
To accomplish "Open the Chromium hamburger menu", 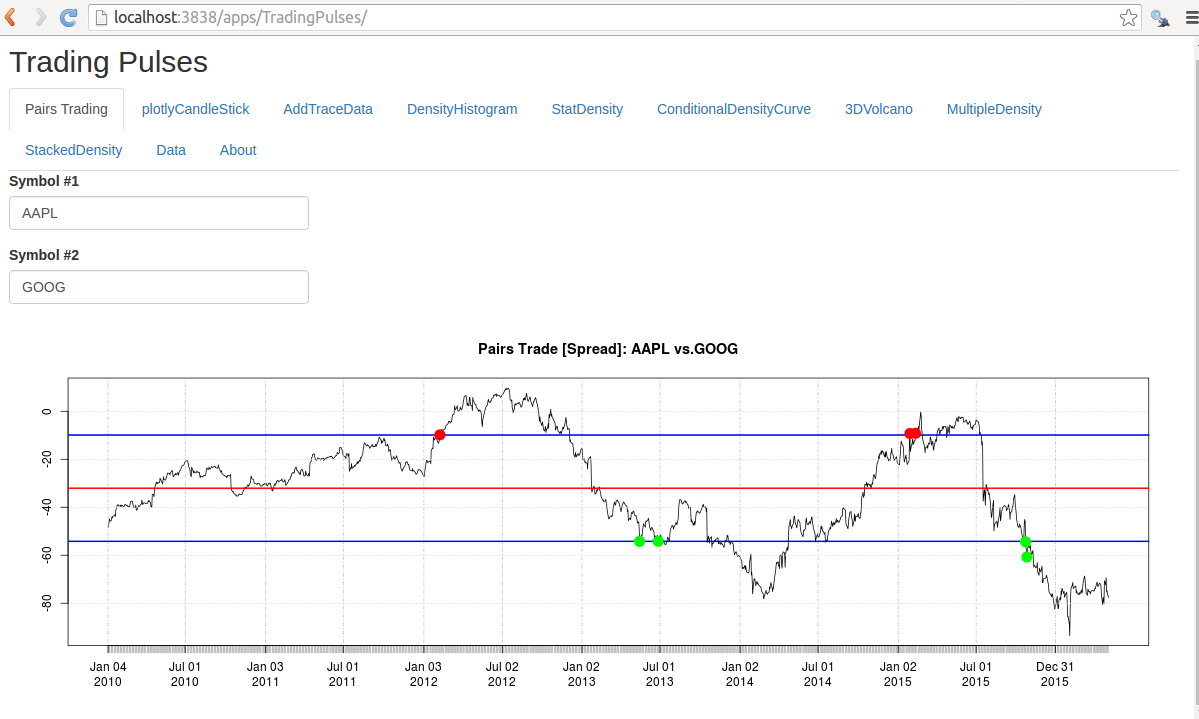I will pos(1188,17).
